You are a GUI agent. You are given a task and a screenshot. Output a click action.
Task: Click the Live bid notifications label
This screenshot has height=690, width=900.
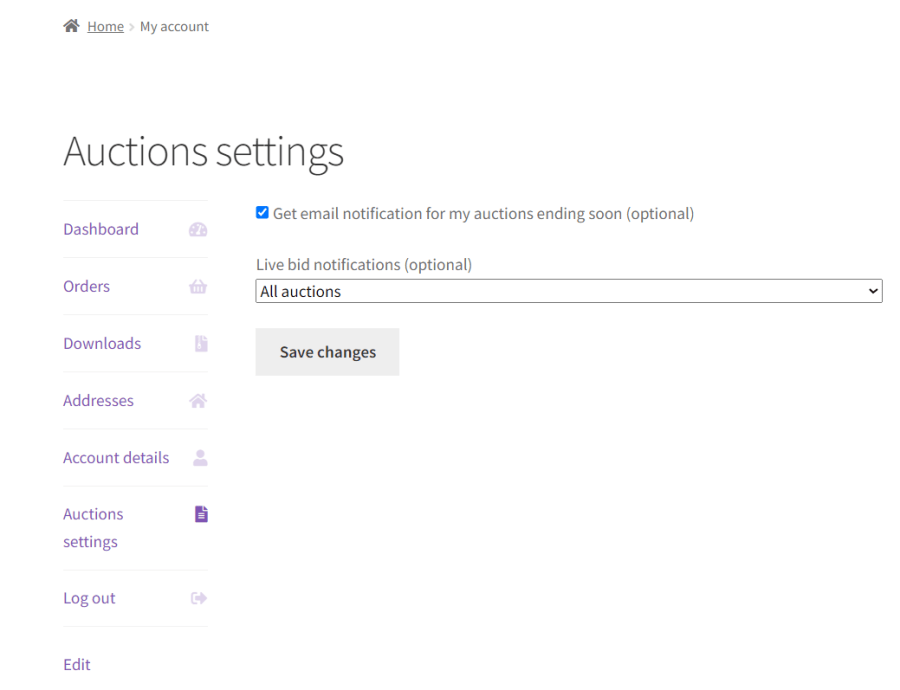pos(364,265)
